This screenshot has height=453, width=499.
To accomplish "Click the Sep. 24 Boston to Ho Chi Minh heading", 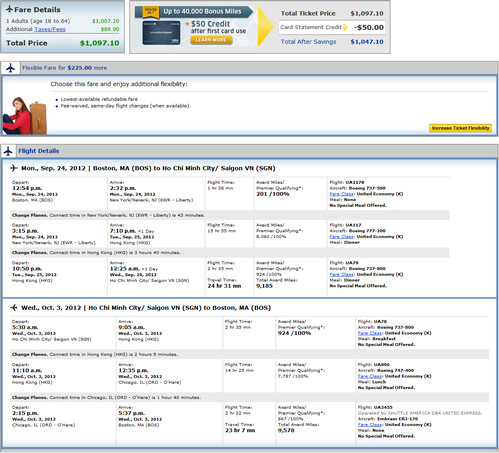I will (x=148, y=168).
